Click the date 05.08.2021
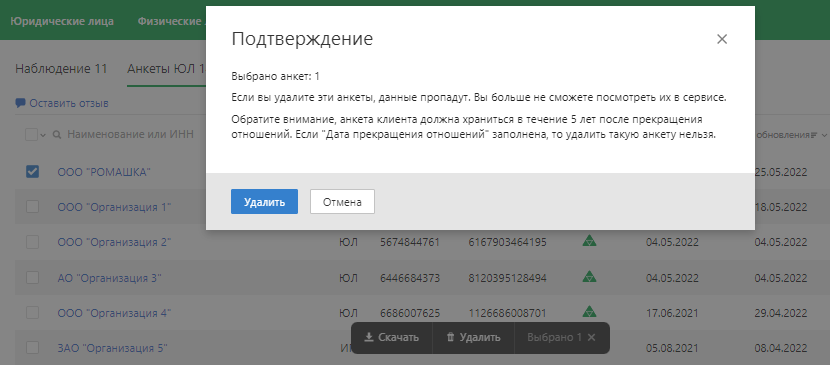The width and height of the screenshot is (830, 365). [672, 348]
